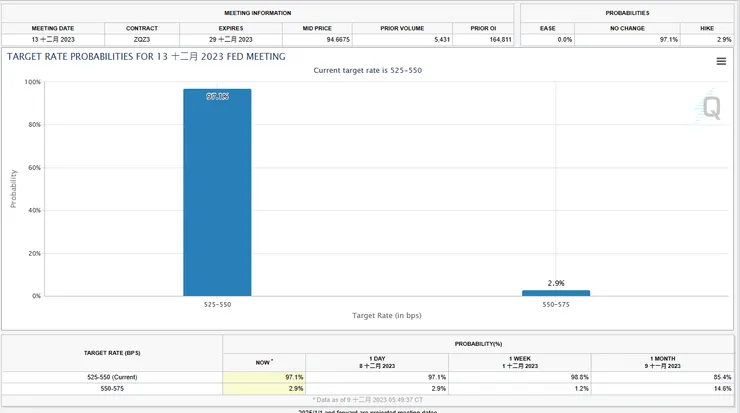Select the 525-550 (Current) row label
The height and width of the screenshot is (413, 740).
click(112, 377)
